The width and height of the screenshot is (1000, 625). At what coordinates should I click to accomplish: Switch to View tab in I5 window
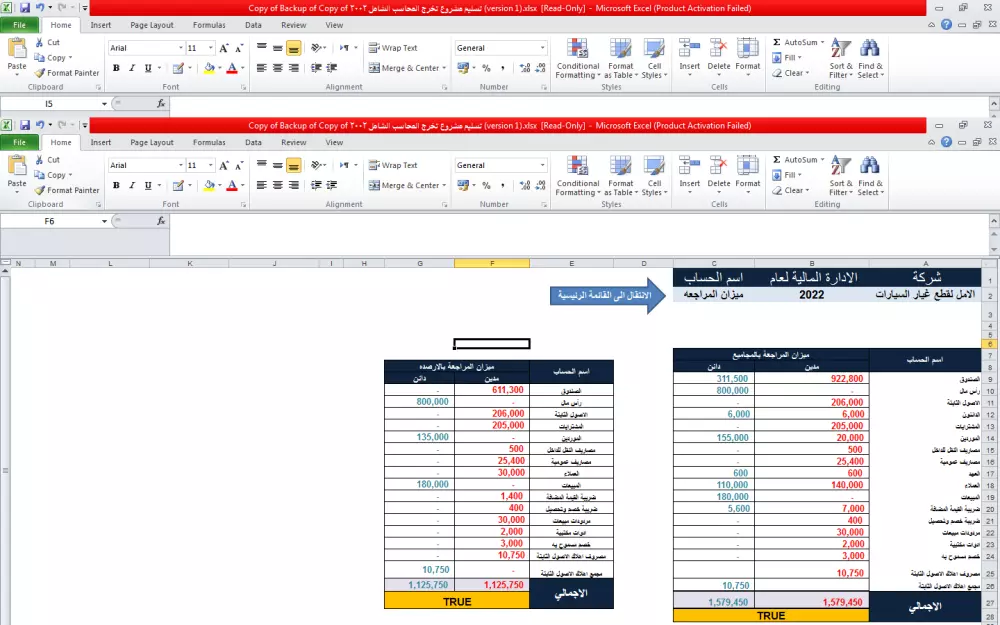pos(334,25)
